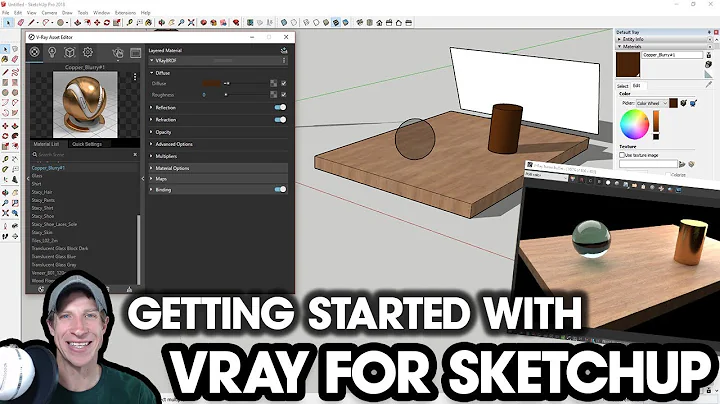
Task: Select the Move tool in top toolbar
Action: (97, 22)
